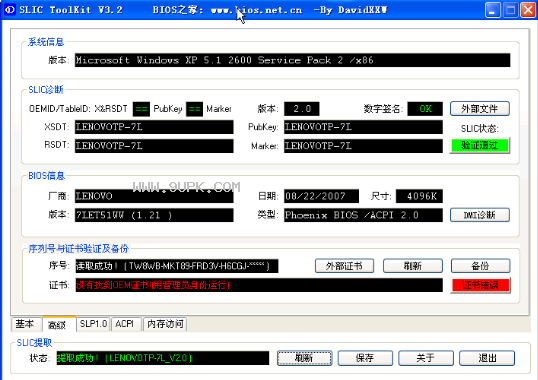
Task: Click the SLIC version field showing 2.0
Action: point(302,109)
